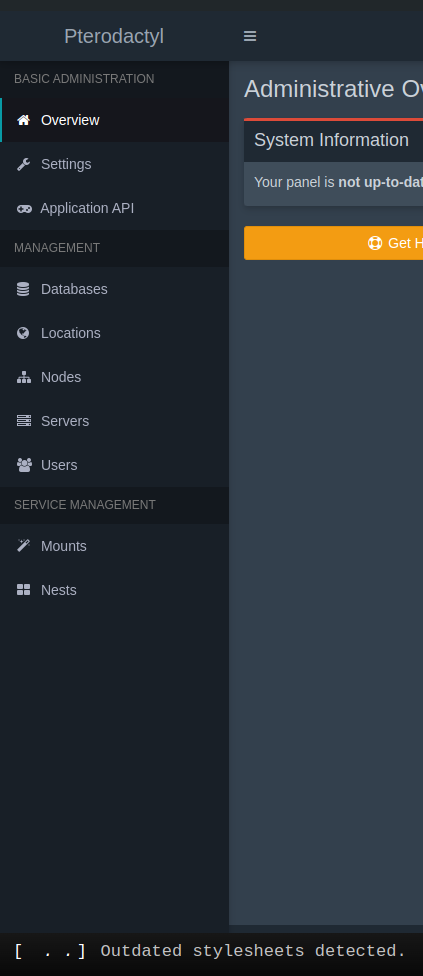Click the server rack icon
This screenshot has width=423, height=976.
(24, 421)
